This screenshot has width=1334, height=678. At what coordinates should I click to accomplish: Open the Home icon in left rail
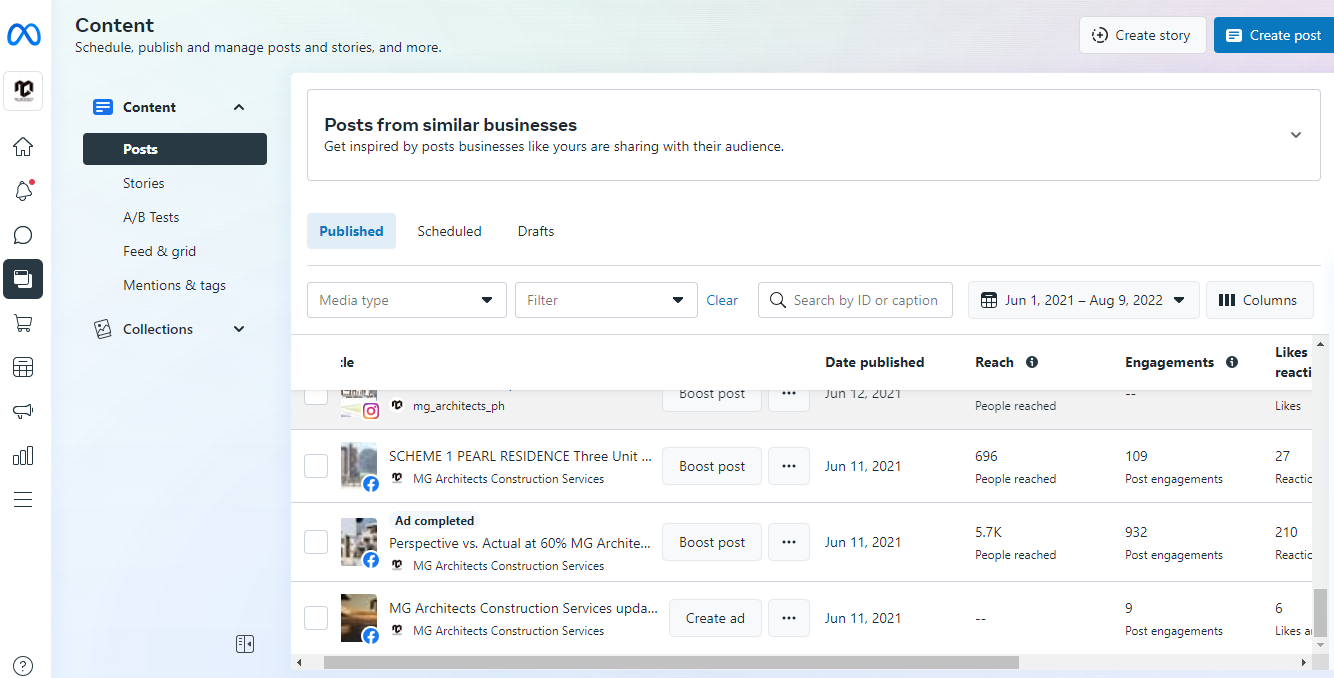click(22, 147)
